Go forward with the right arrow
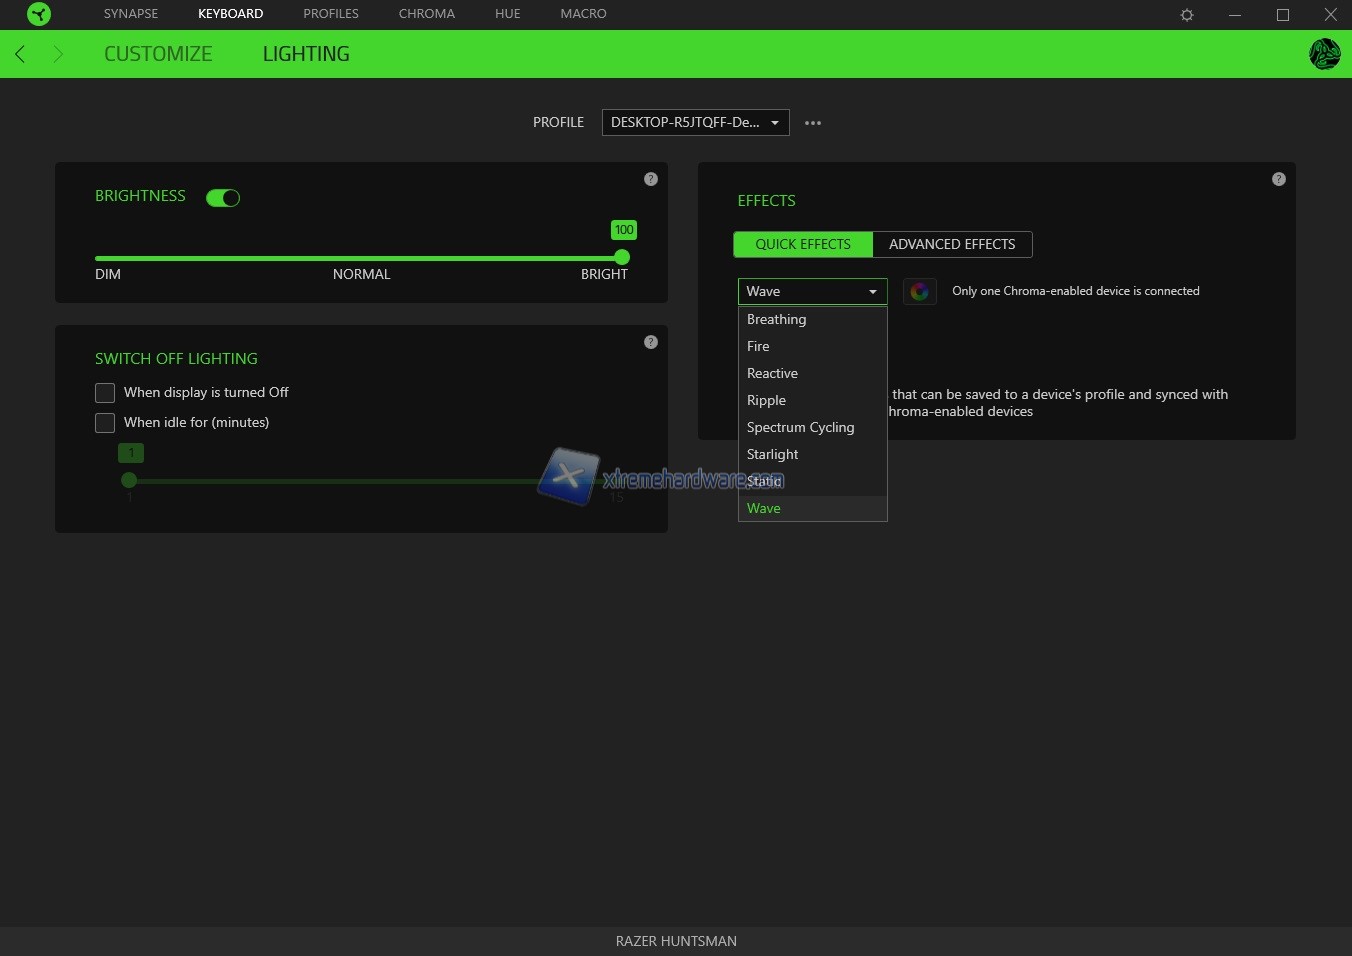The image size is (1352, 956). pos(58,54)
